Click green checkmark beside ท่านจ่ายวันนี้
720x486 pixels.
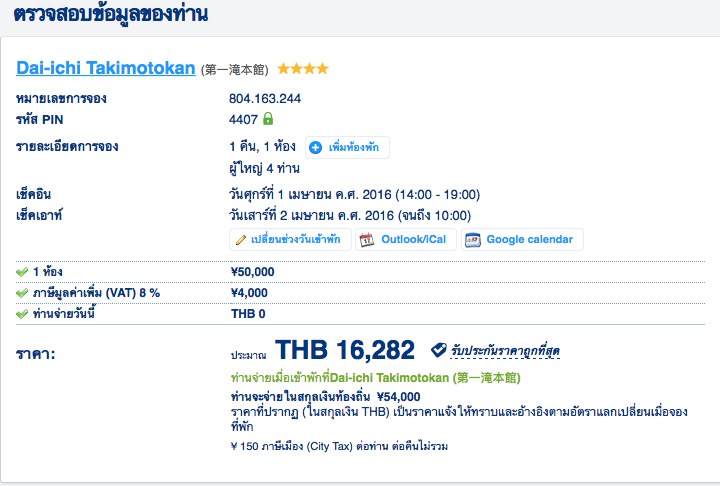[22, 313]
